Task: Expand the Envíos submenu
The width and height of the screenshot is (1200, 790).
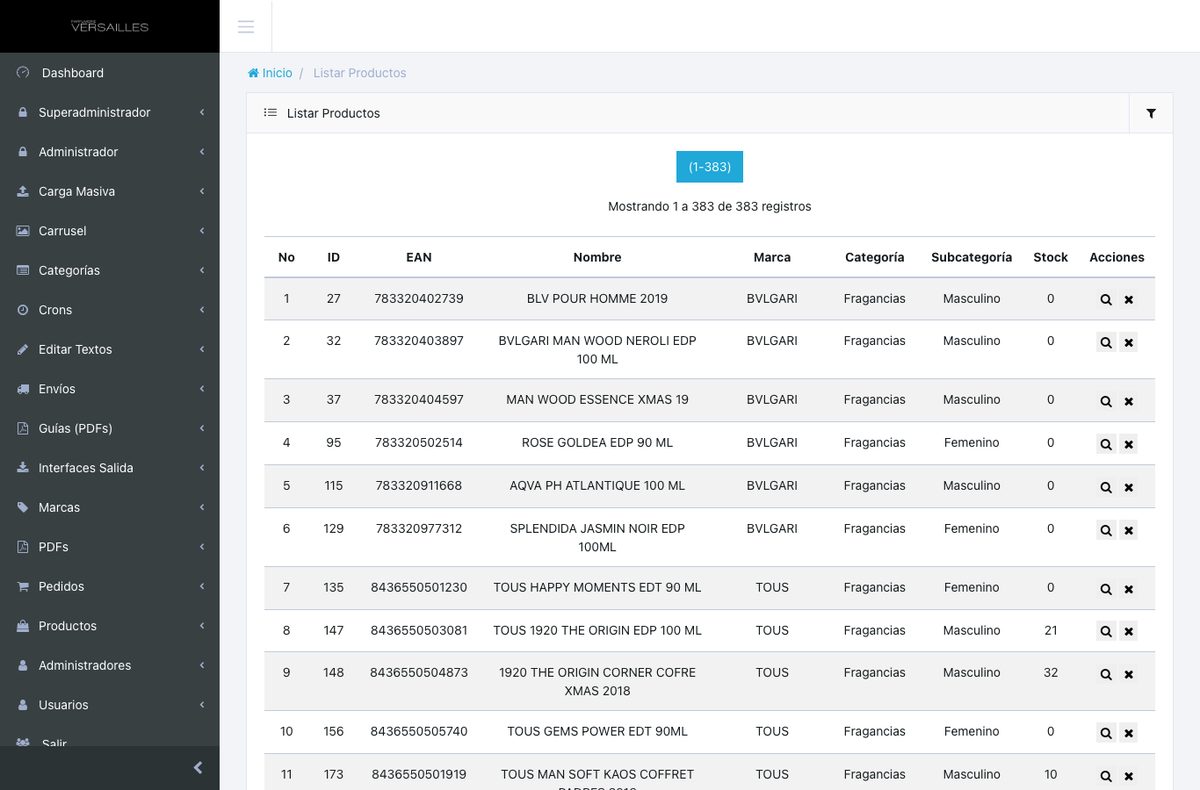Action: (110, 389)
